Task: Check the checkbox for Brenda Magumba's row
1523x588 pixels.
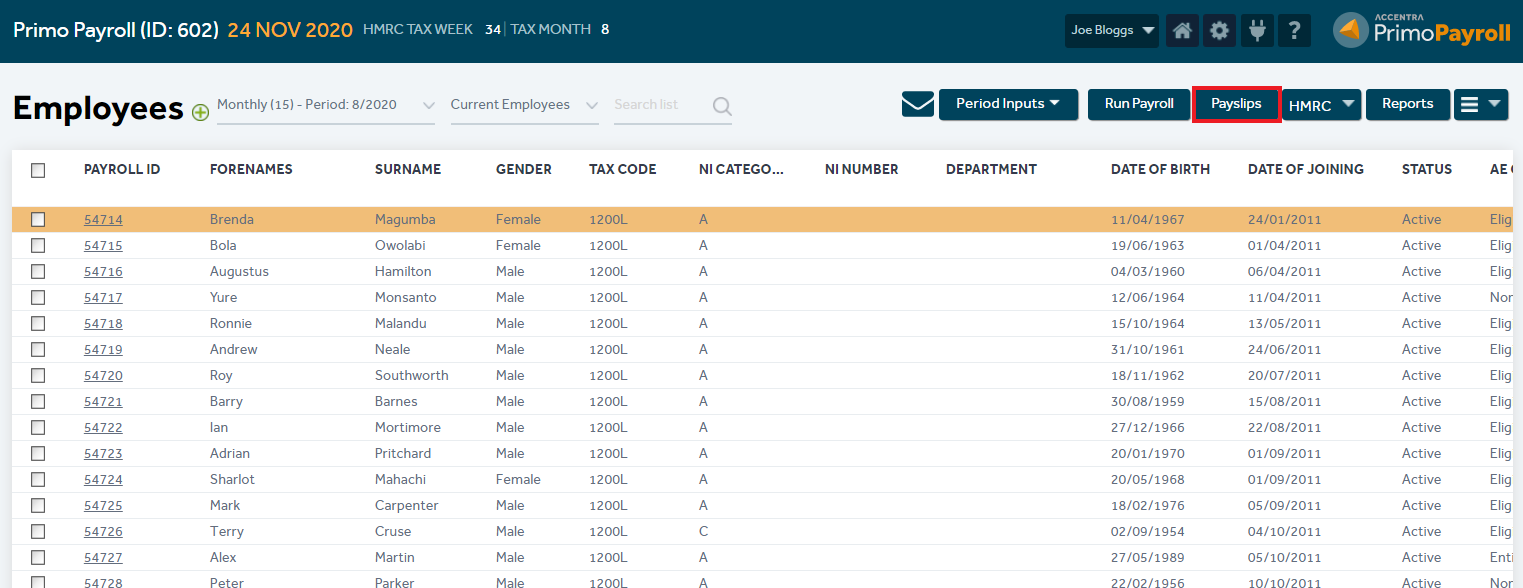Action: [x=38, y=219]
